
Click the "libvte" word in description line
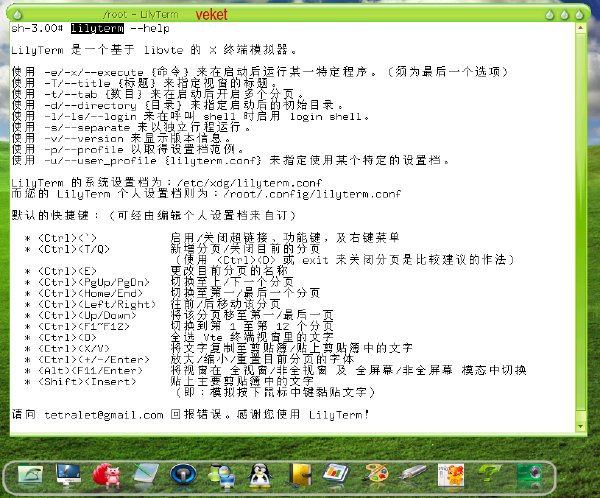point(163,50)
